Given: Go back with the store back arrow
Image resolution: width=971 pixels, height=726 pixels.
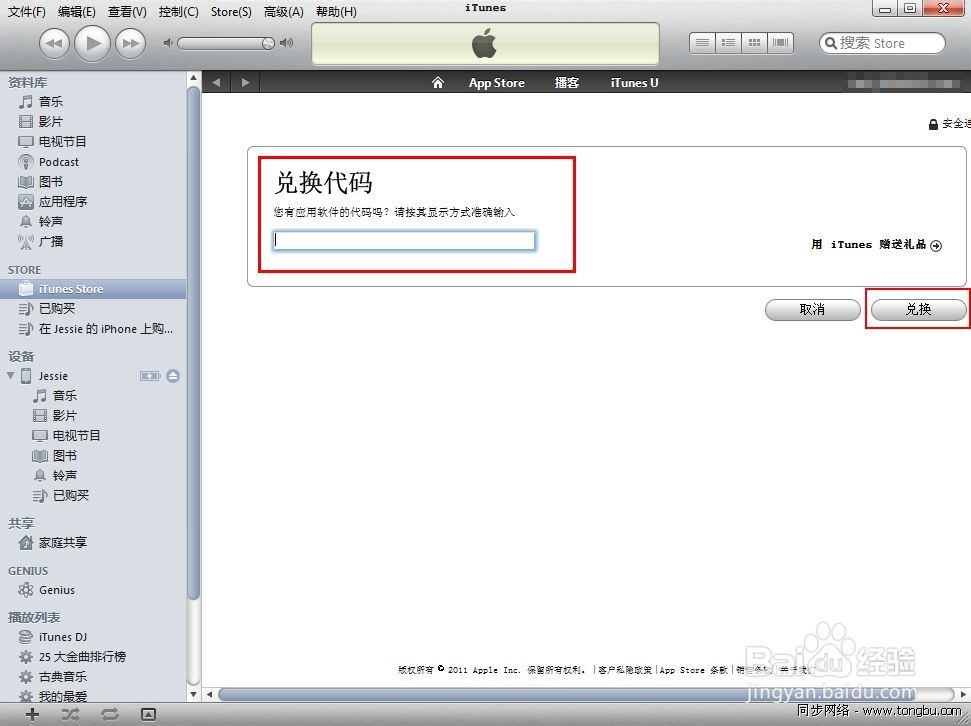Looking at the screenshot, I should pos(216,82).
